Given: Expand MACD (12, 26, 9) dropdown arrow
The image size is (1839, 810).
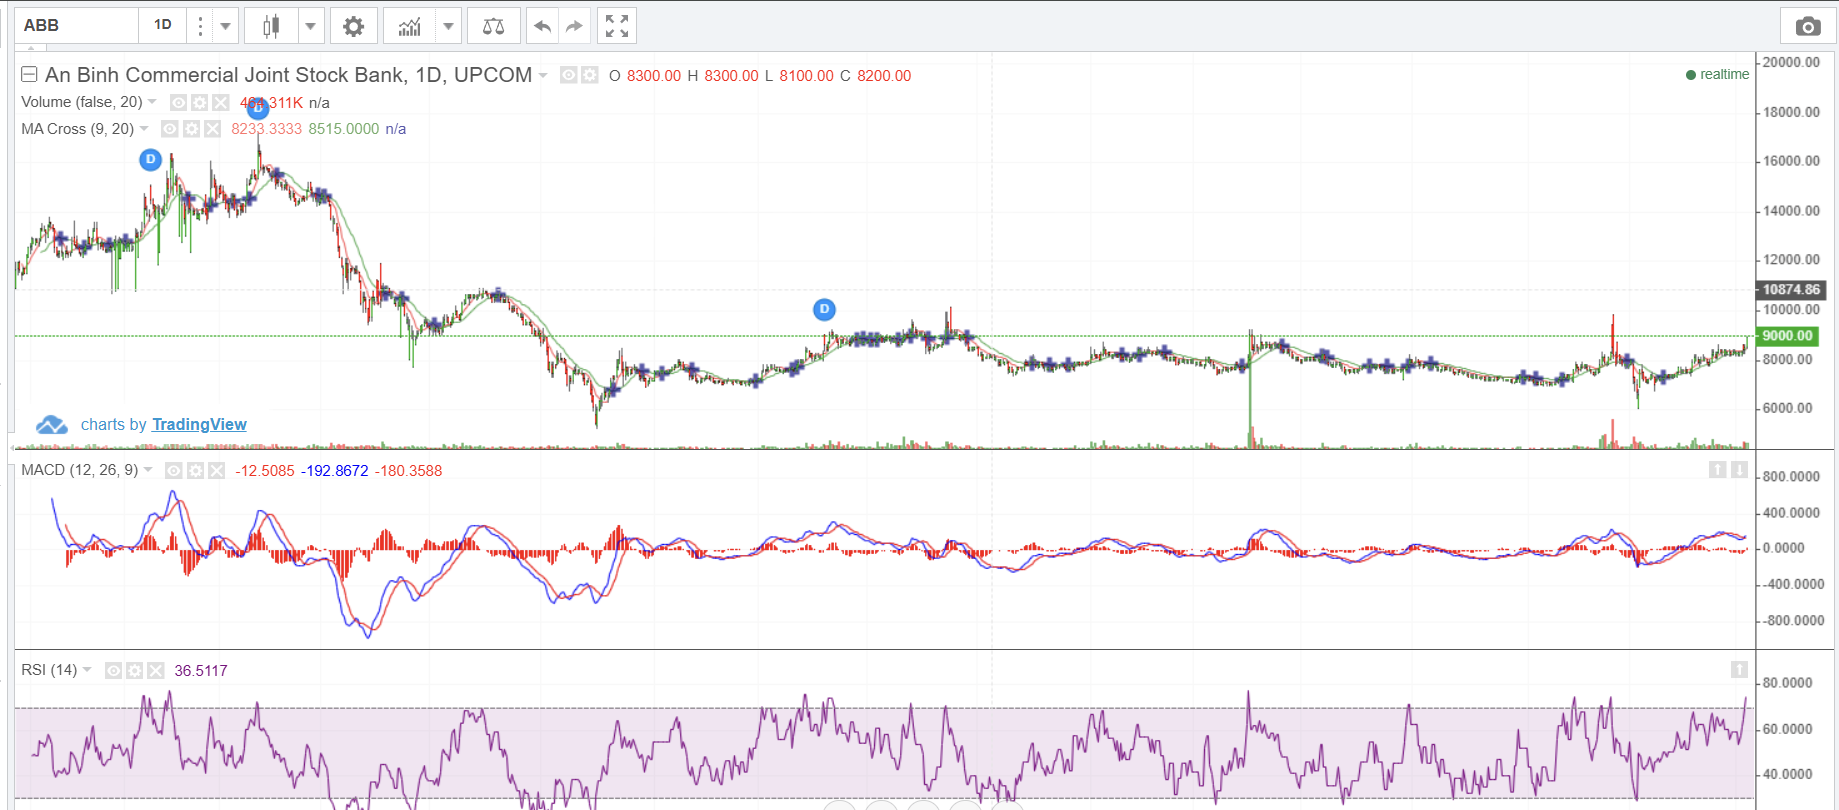Looking at the screenshot, I should 148,470.
